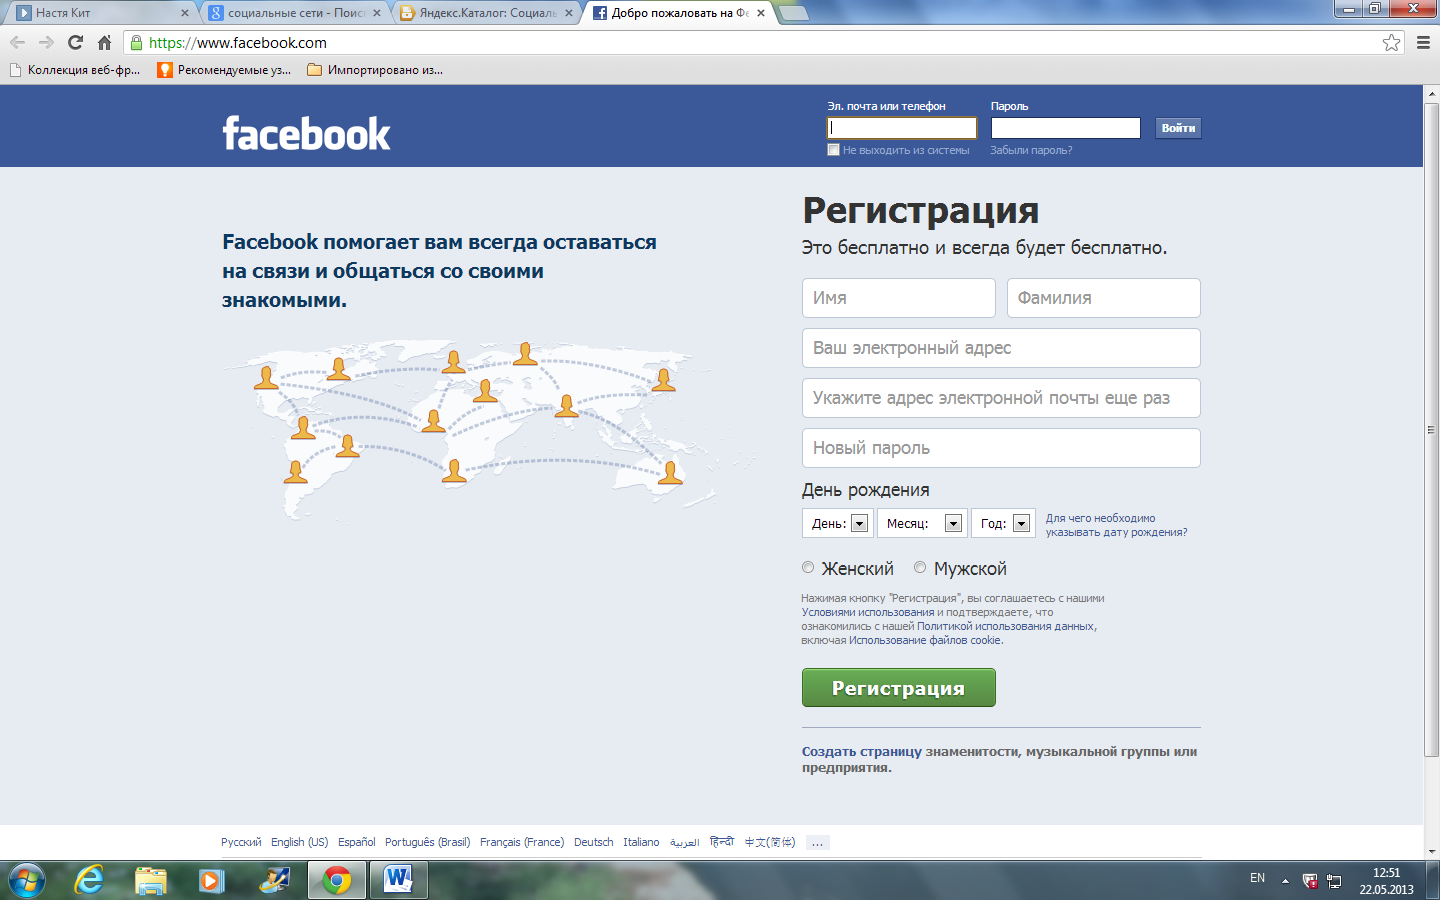Switch language to Español

356,842
